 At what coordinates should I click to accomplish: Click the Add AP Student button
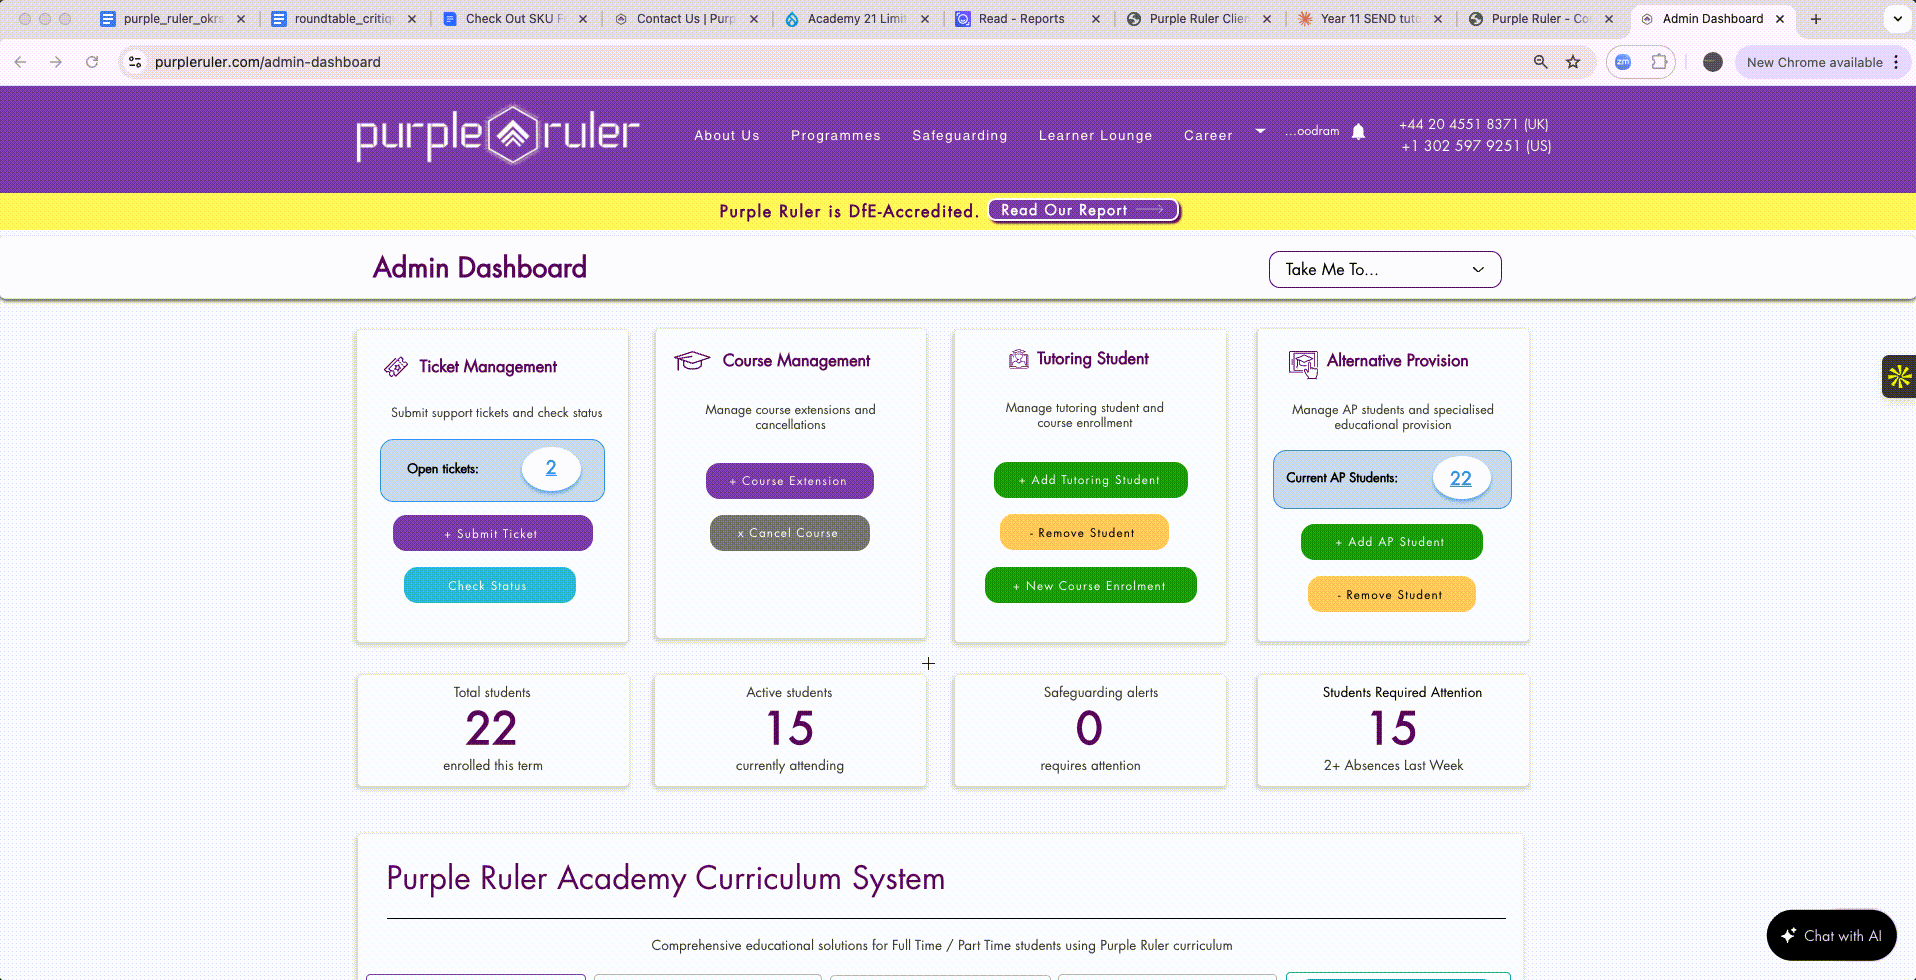click(x=1391, y=542)
